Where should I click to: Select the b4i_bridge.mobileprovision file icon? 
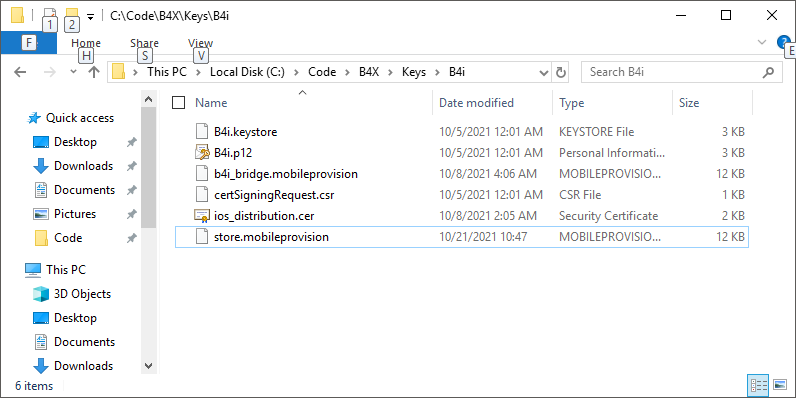click(202, 174)
